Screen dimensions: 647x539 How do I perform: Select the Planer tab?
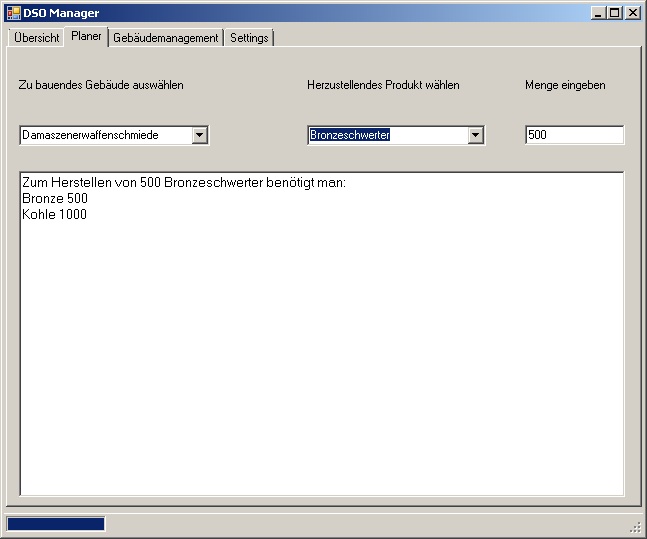(x=86, y=36)
